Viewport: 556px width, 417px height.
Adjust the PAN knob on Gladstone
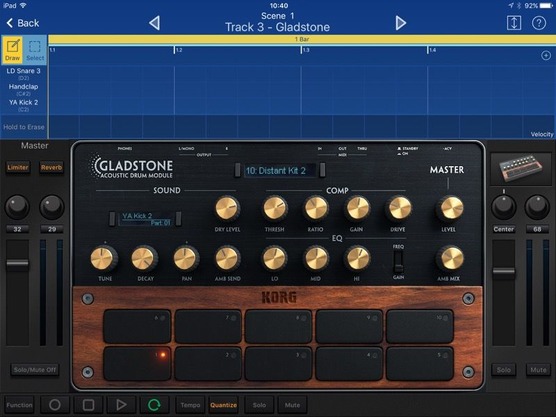(x=185, y=258)
